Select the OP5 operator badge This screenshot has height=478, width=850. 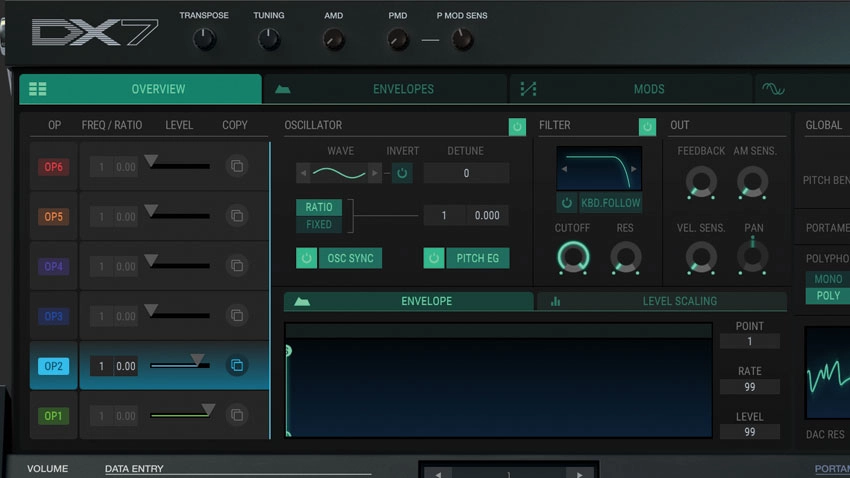pos(53,217)
